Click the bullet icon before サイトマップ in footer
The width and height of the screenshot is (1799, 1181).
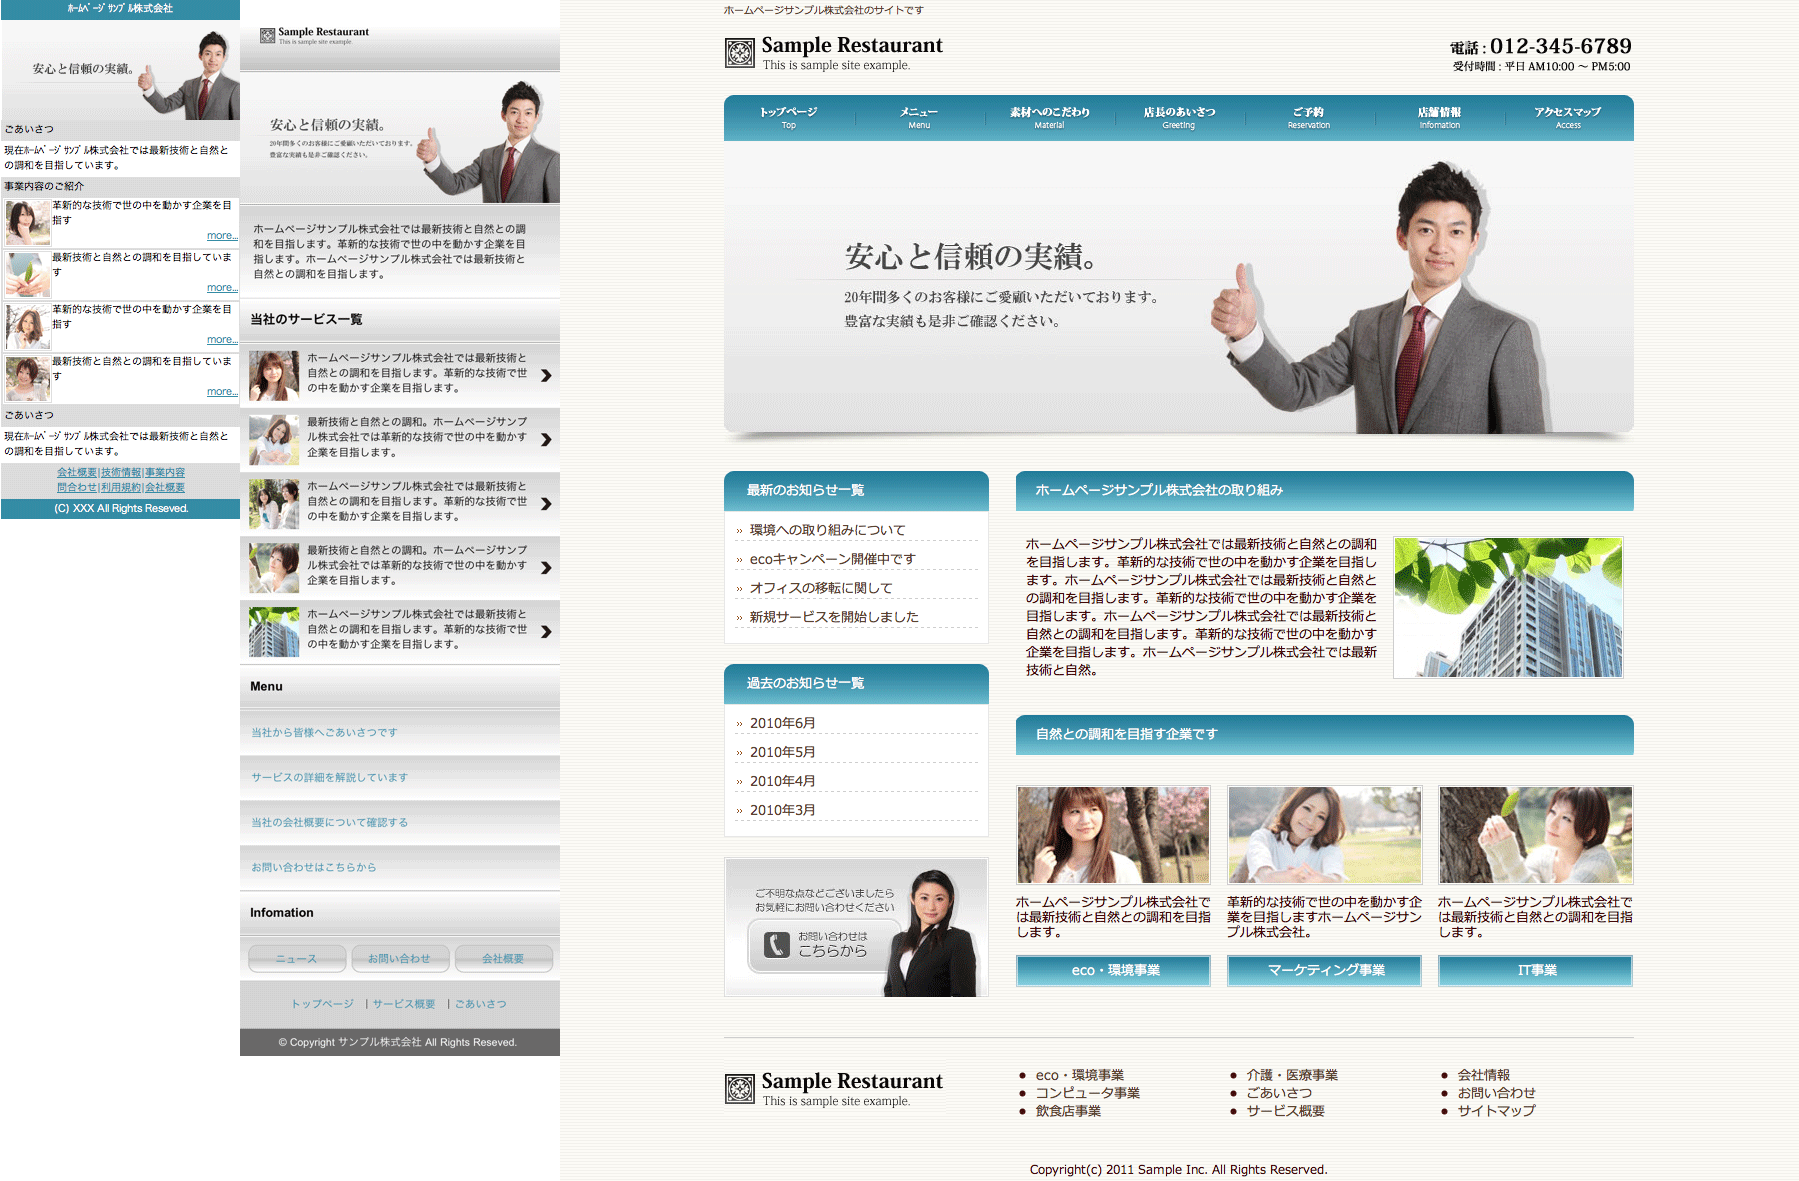coord(1444,1111)
